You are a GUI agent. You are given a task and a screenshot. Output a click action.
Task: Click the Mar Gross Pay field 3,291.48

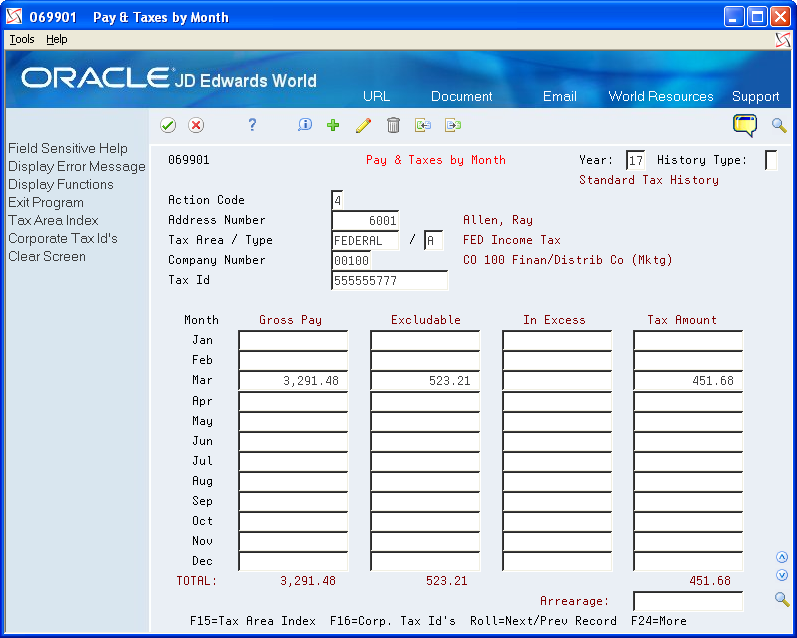[293, 380]
